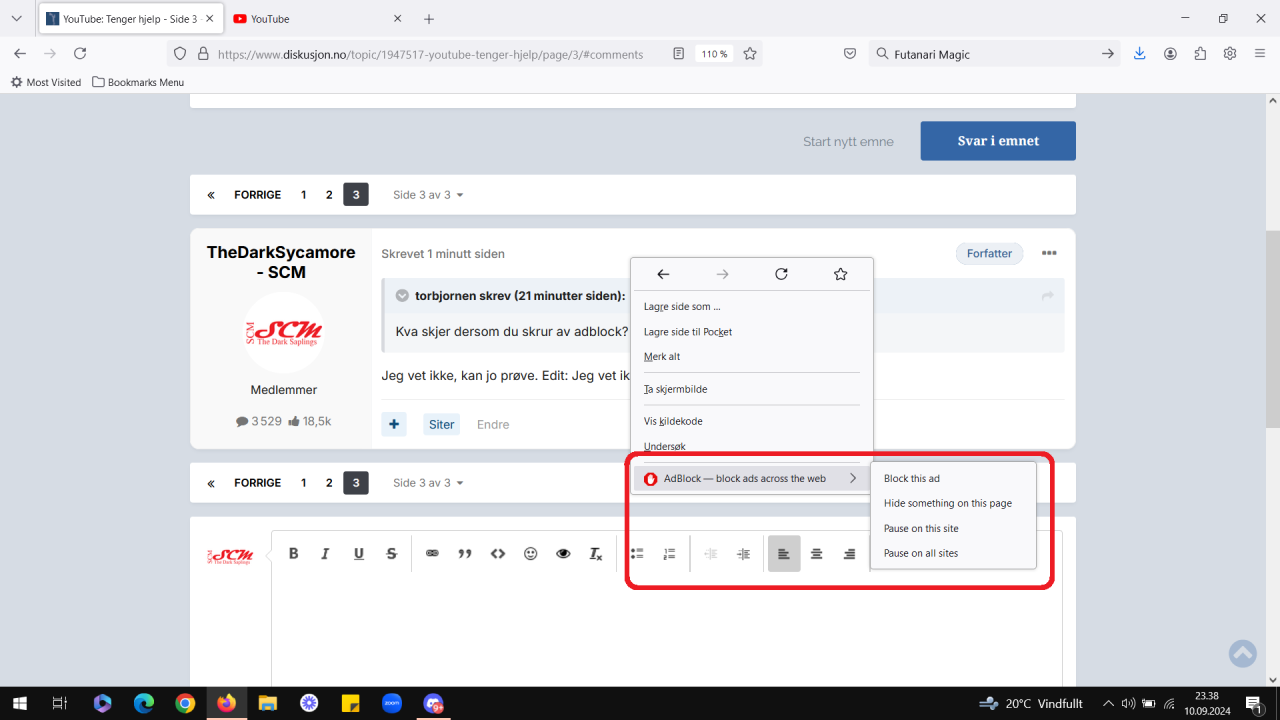Center-align text in the editor
Screen dimensions: 1280x720
point(817,553)
